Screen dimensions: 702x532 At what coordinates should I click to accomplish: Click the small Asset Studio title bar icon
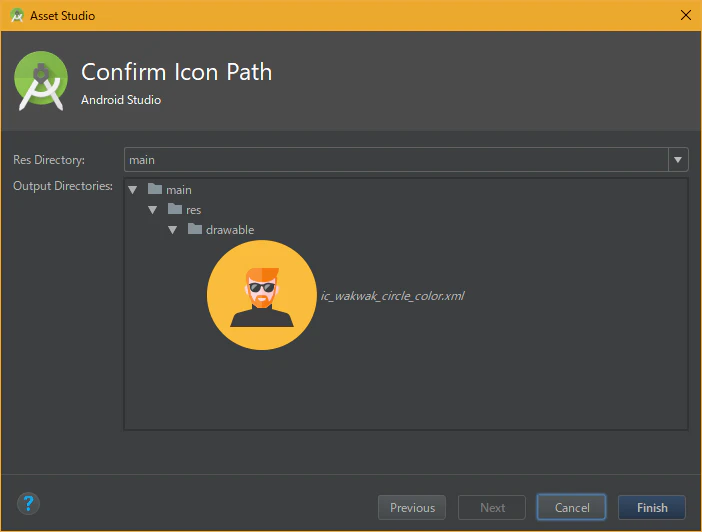17,15
